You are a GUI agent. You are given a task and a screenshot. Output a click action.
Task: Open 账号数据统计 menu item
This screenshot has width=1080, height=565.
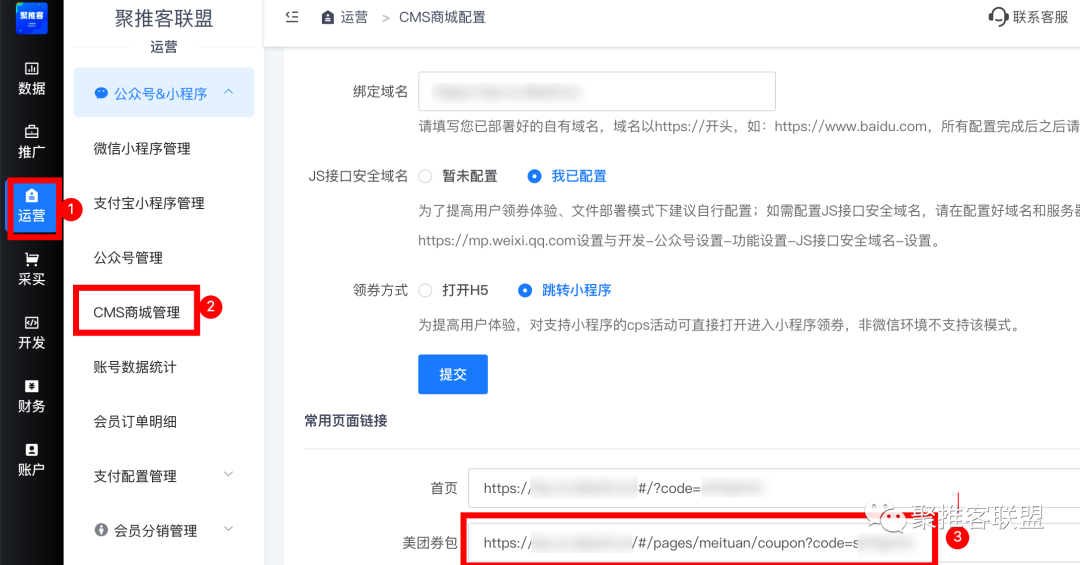(135, 367)
